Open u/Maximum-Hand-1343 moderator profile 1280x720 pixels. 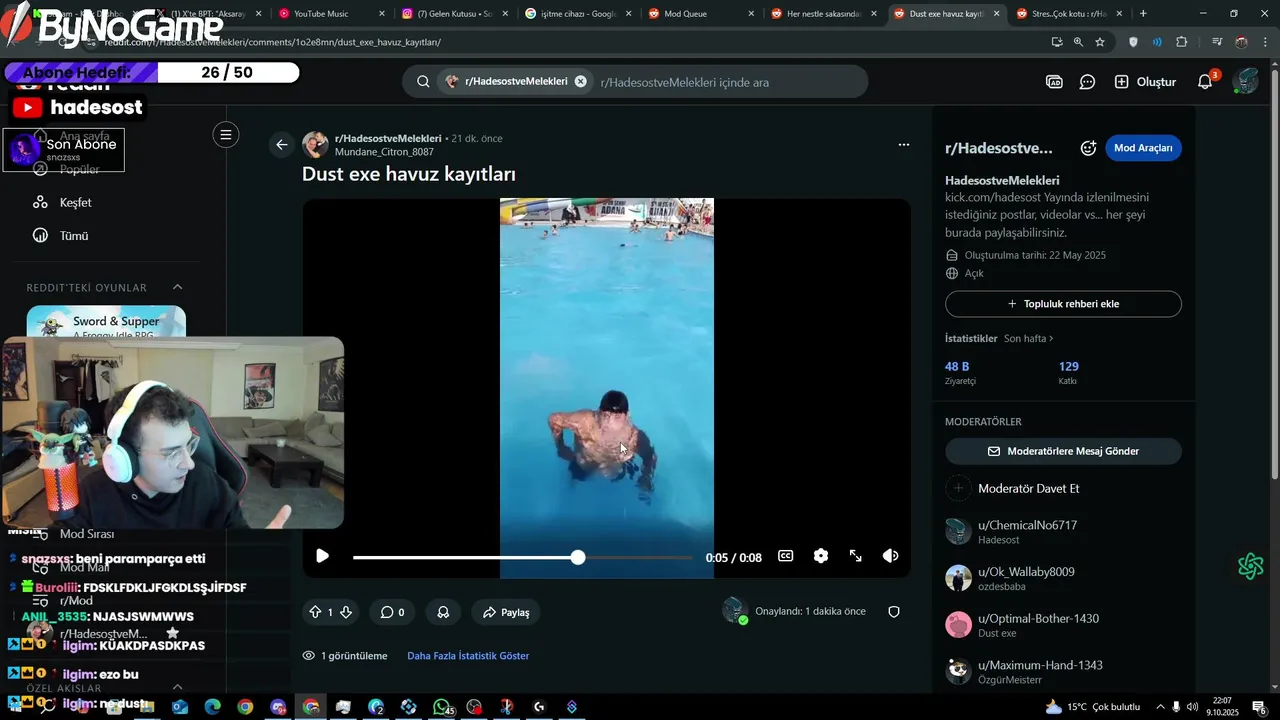point(1040,665)
